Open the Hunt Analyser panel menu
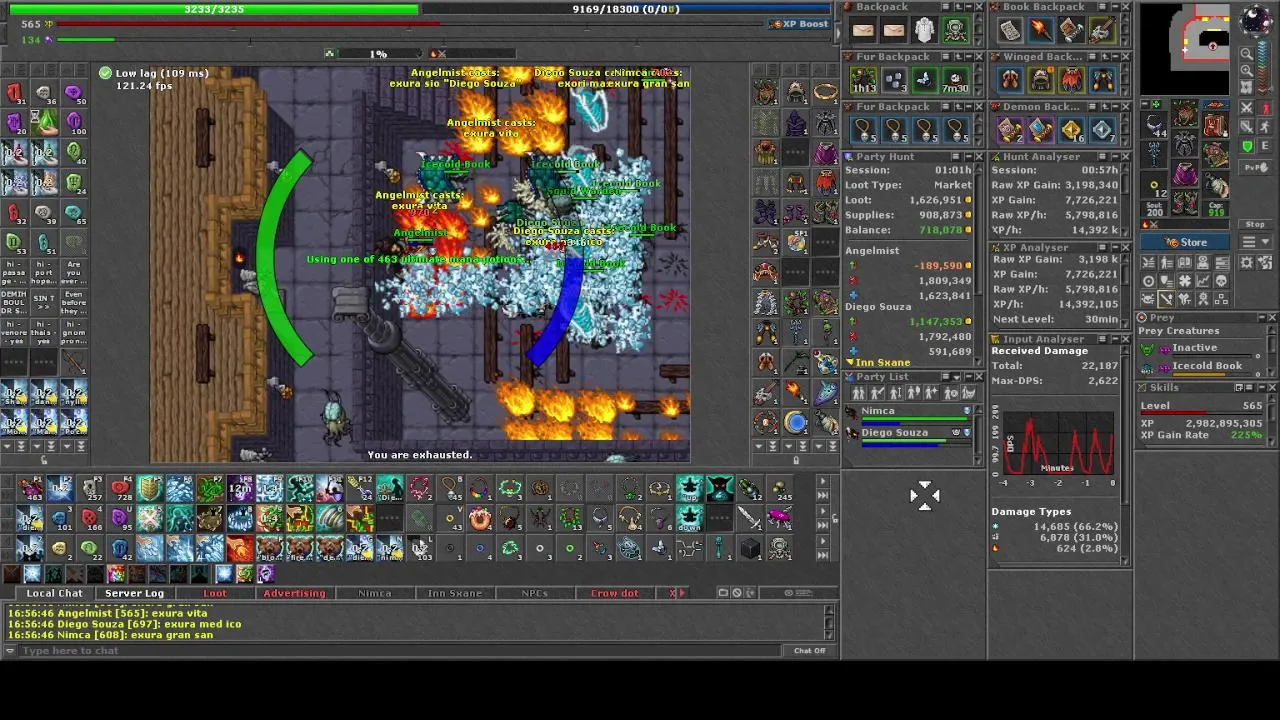 1102,156
